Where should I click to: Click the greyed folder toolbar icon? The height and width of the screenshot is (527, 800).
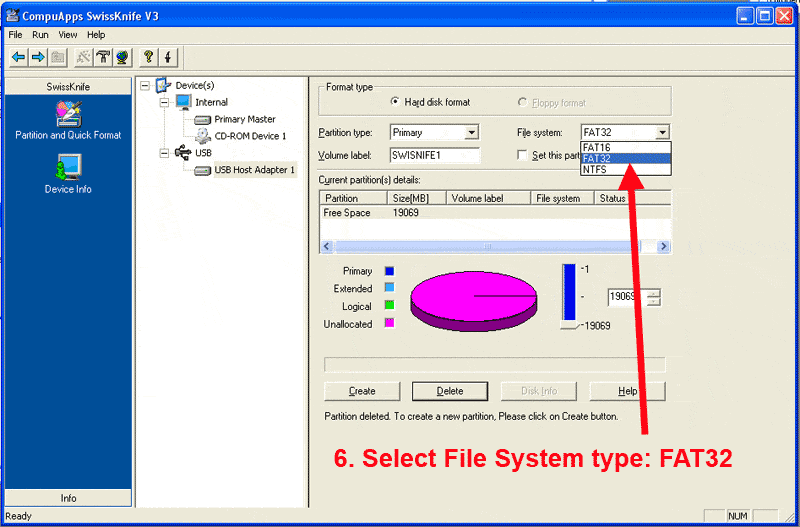58,57
